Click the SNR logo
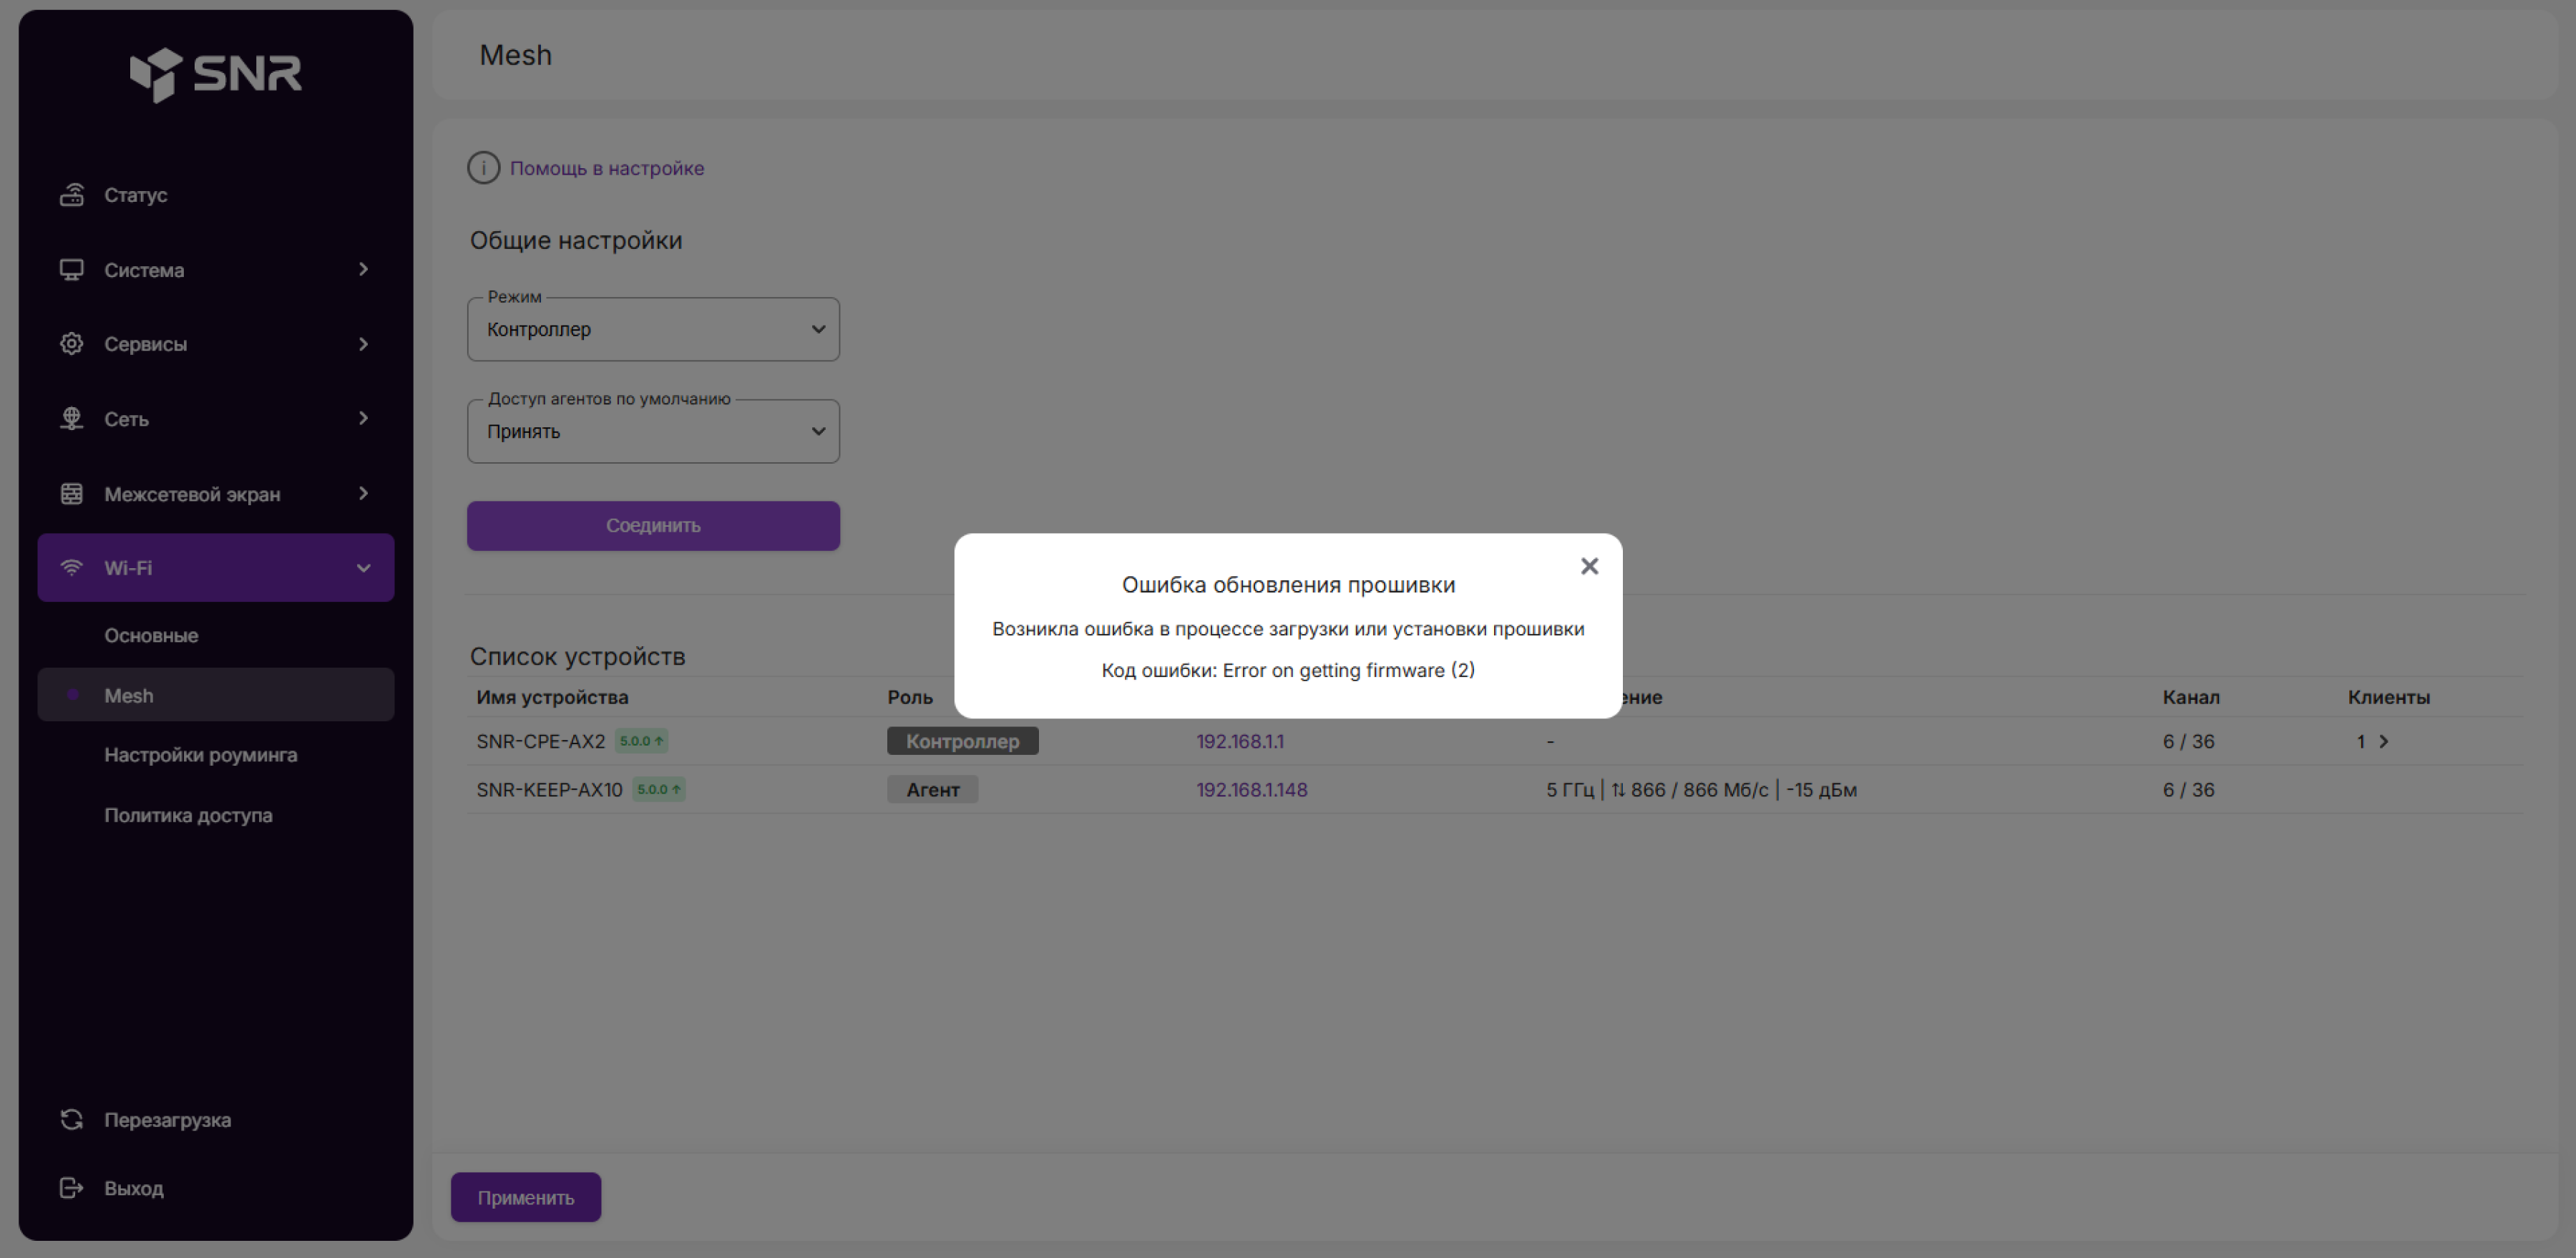The image size is (2576, 1258). click(215, 74)
